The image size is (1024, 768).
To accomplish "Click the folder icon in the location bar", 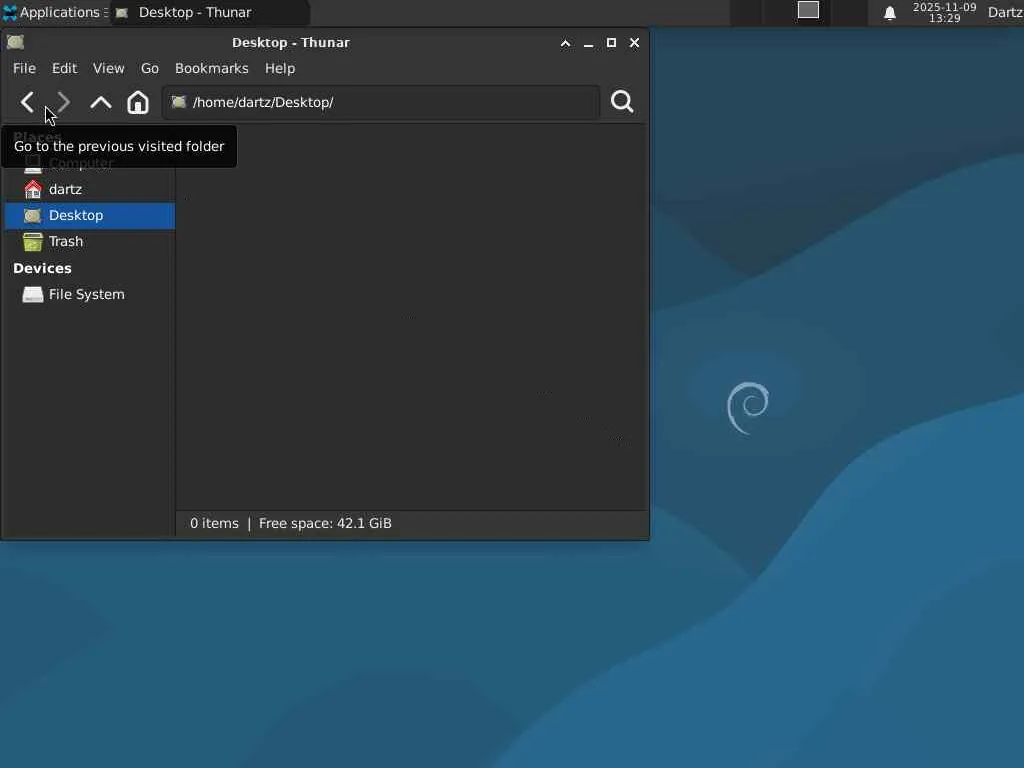I will point(179,102).
